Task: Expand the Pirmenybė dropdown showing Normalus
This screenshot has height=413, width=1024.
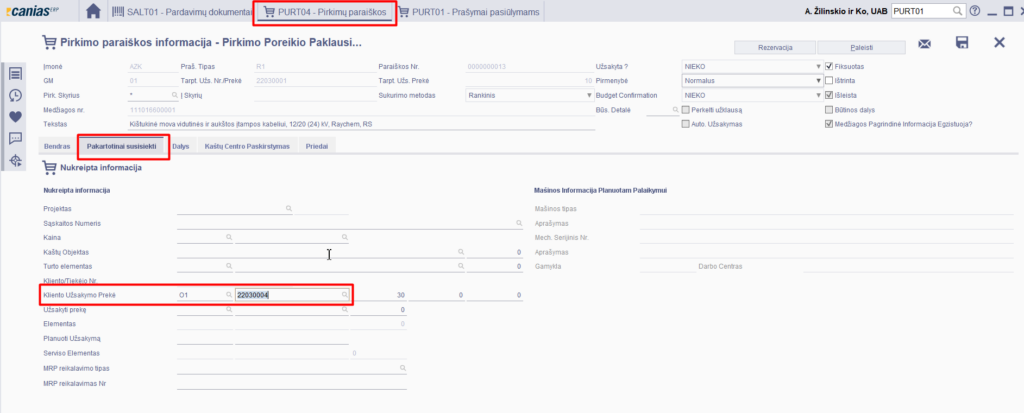Action: coord(750,80)
